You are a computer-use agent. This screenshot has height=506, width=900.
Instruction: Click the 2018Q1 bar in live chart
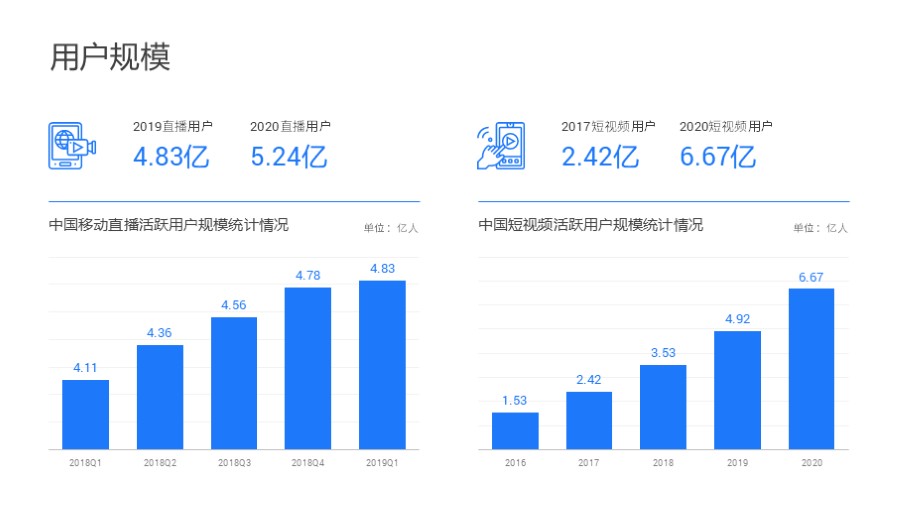point(86,414)
